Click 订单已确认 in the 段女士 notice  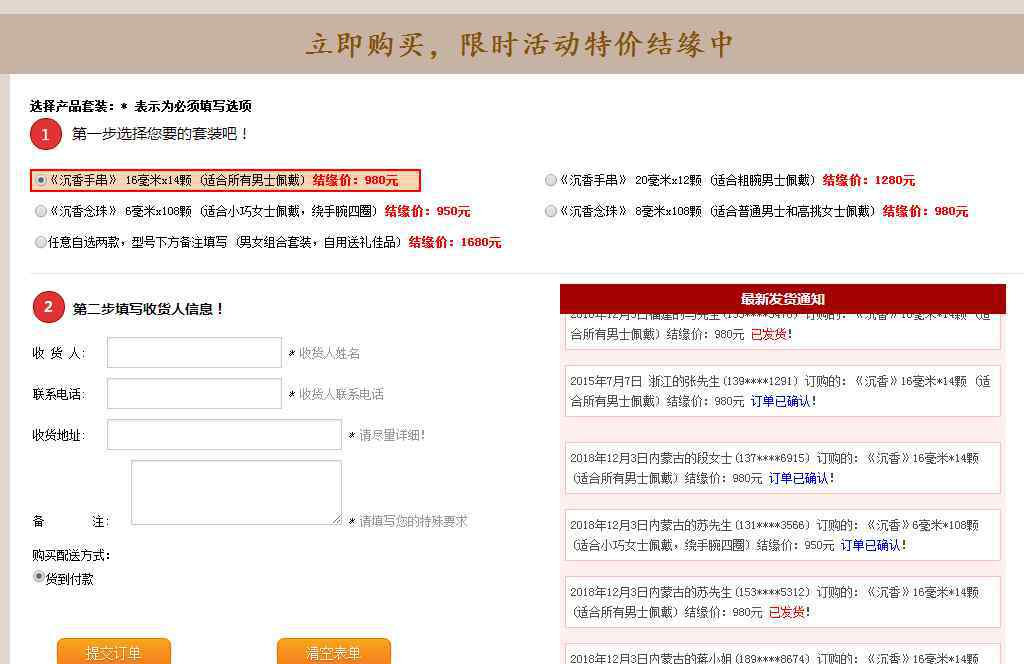tap(799, 479)
